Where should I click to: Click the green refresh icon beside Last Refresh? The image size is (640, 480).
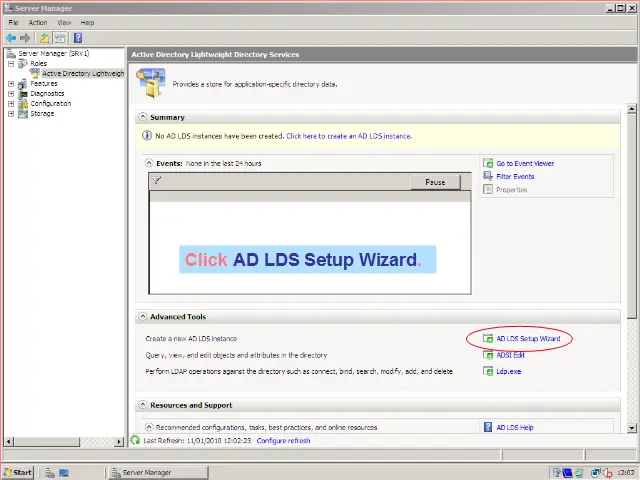(135, 440)
